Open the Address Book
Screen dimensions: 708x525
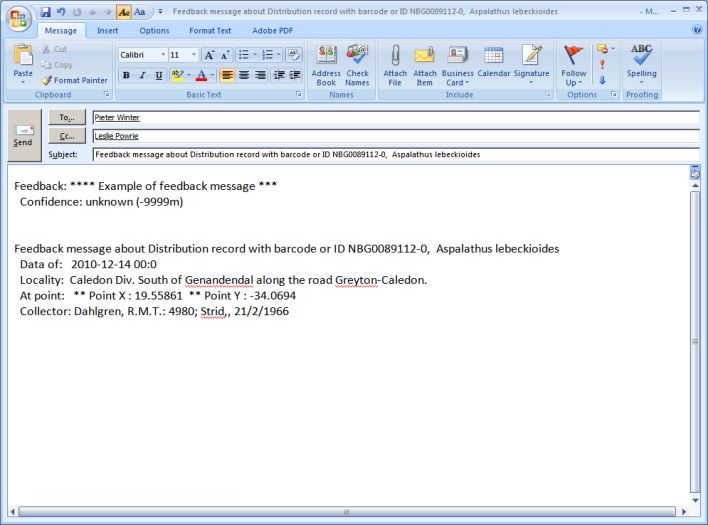326,65
